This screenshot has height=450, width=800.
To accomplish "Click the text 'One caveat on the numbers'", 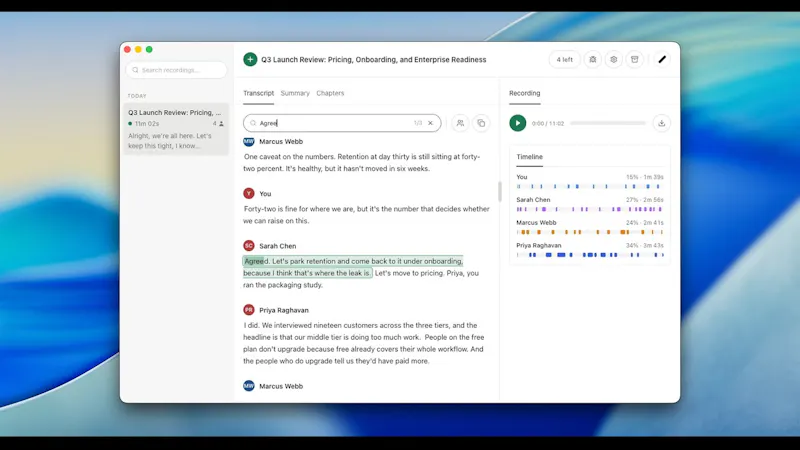I will point(288,157).
